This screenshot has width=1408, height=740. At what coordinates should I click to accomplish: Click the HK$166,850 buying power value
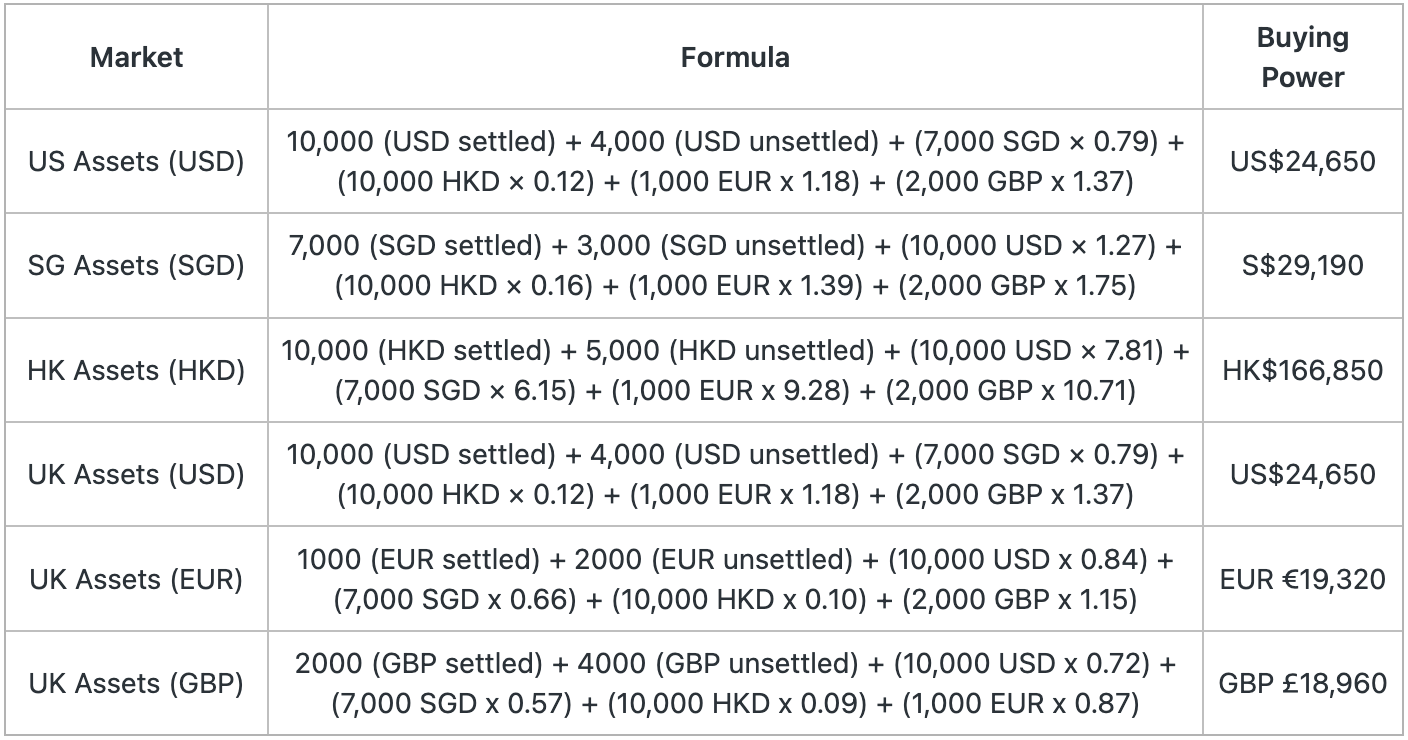click(1302, 370)
